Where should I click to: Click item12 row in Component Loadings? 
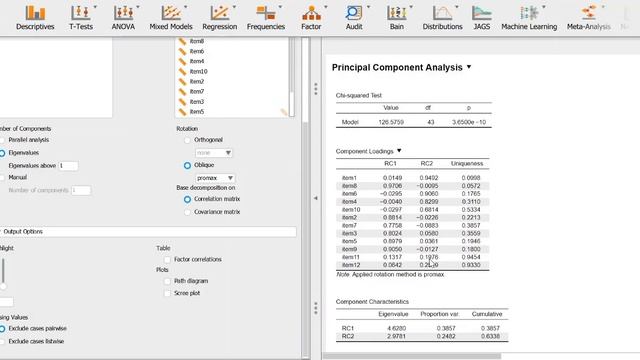412,265
